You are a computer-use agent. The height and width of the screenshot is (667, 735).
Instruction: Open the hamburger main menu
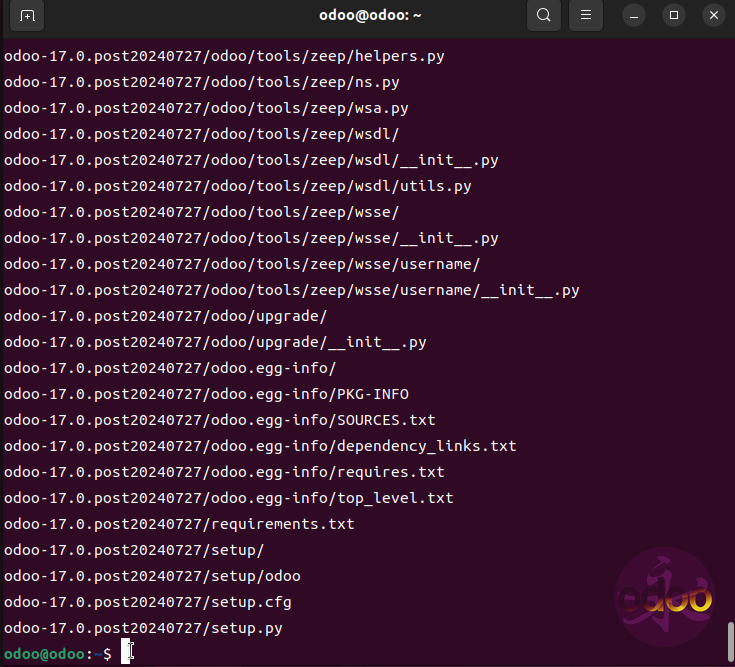click(x=586, y=15)
